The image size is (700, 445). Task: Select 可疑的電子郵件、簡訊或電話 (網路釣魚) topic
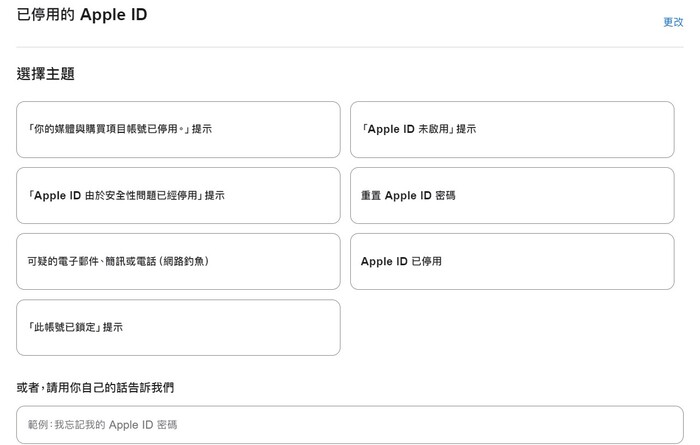pos(178,262)
